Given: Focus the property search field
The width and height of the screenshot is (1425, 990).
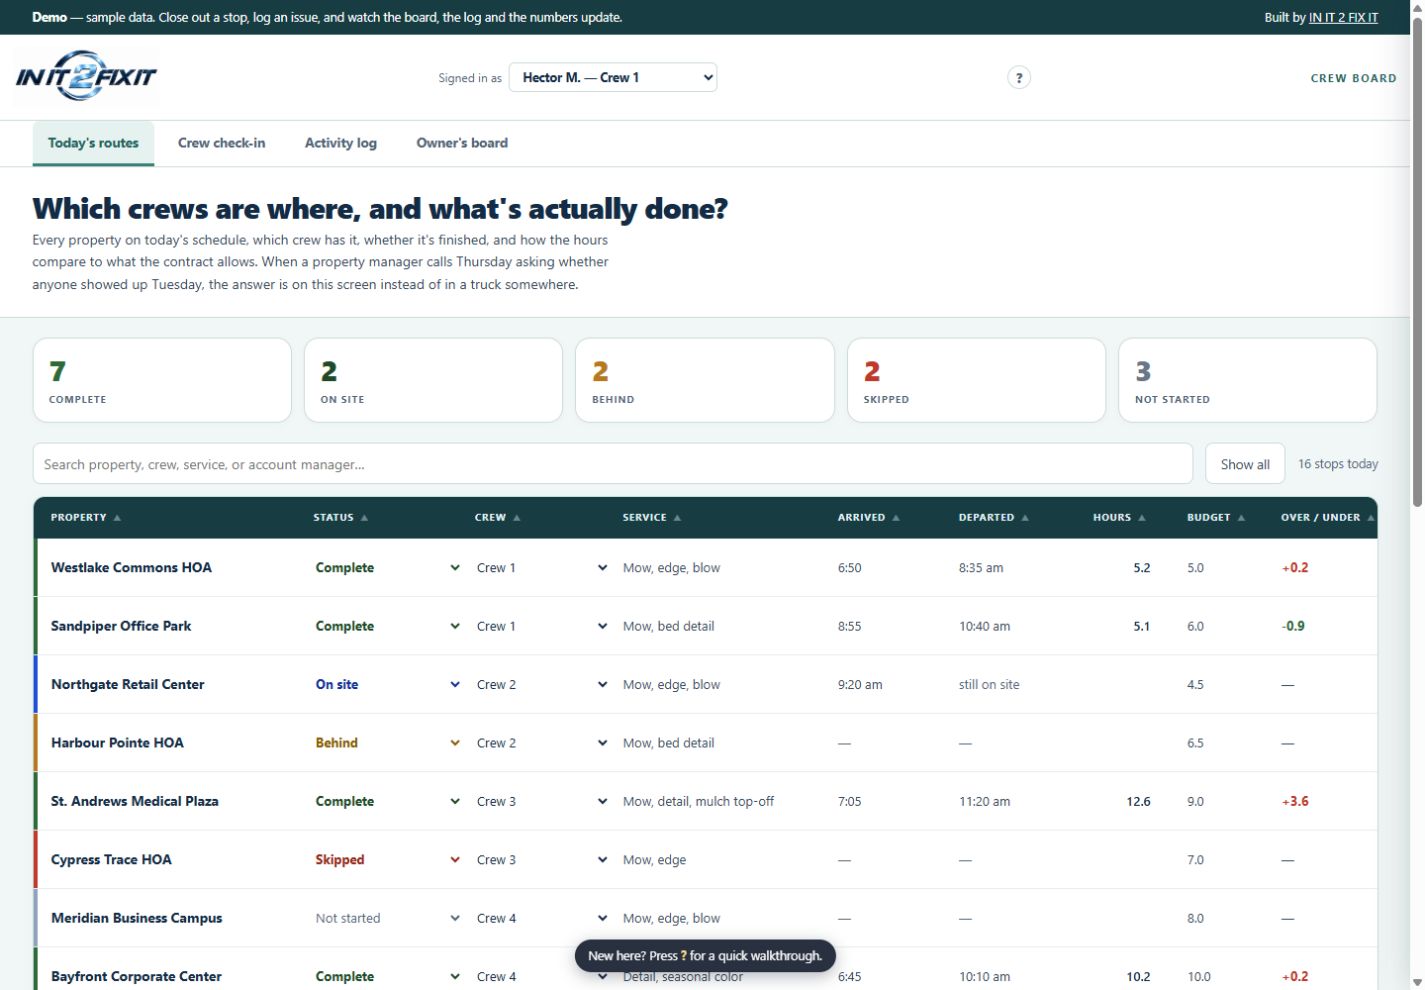Looking at the screenshot, I should point(613,464).
